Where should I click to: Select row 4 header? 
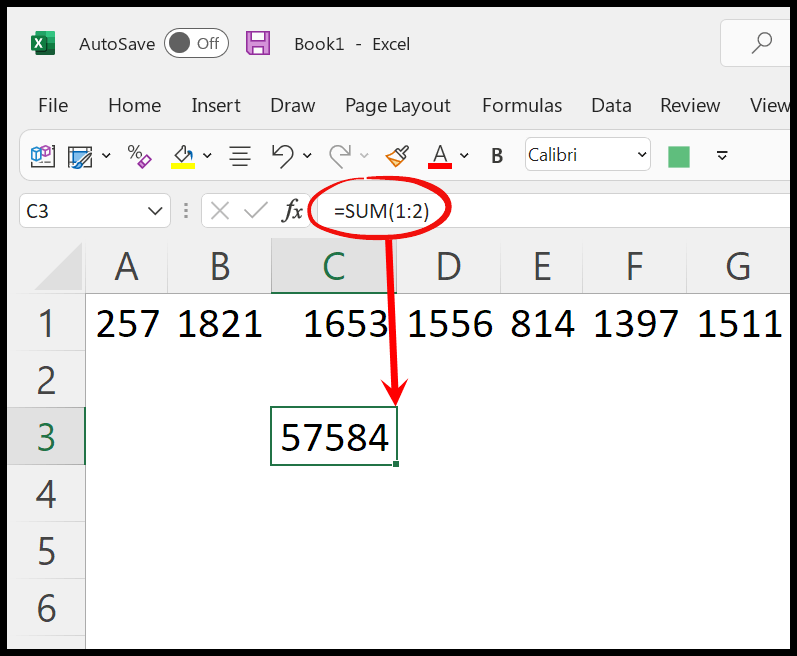[x=46, y=493]
